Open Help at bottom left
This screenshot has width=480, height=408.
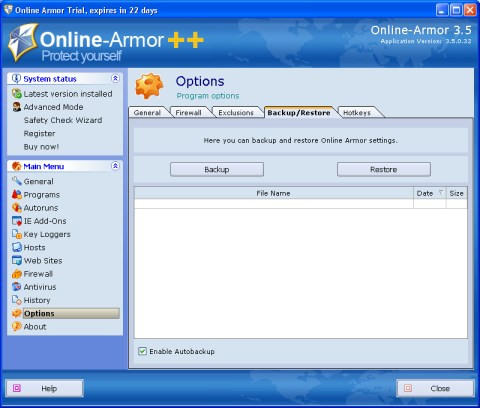44,388
